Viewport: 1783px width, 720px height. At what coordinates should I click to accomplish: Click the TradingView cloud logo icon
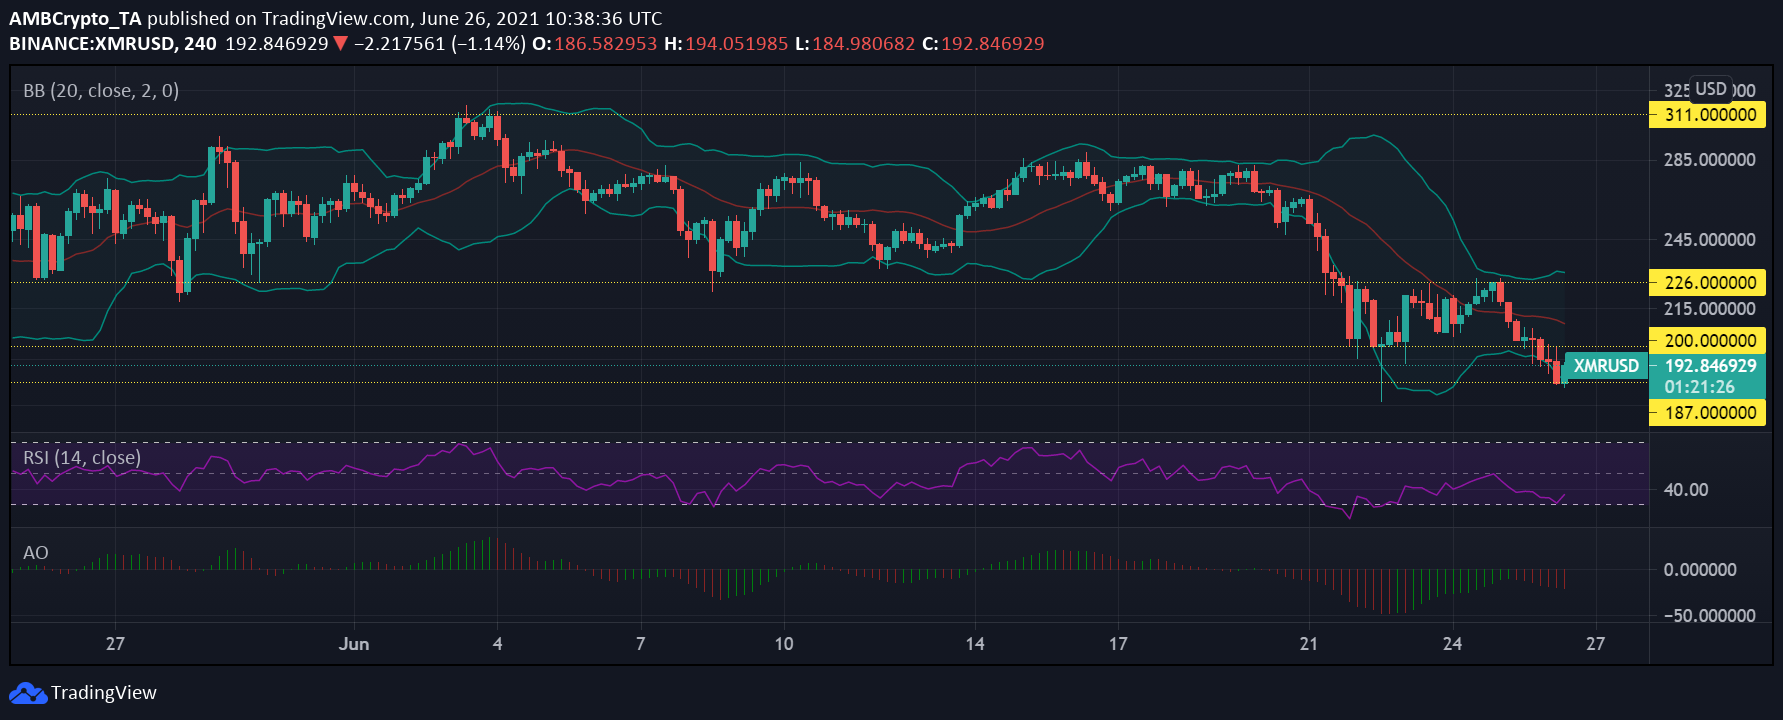pos(28,693)
